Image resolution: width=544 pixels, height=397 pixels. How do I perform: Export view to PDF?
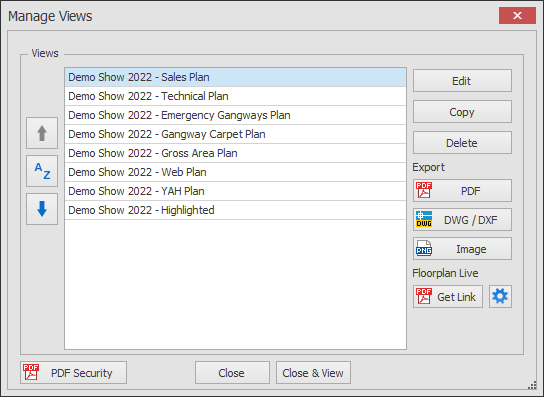[x=462, y=191]
